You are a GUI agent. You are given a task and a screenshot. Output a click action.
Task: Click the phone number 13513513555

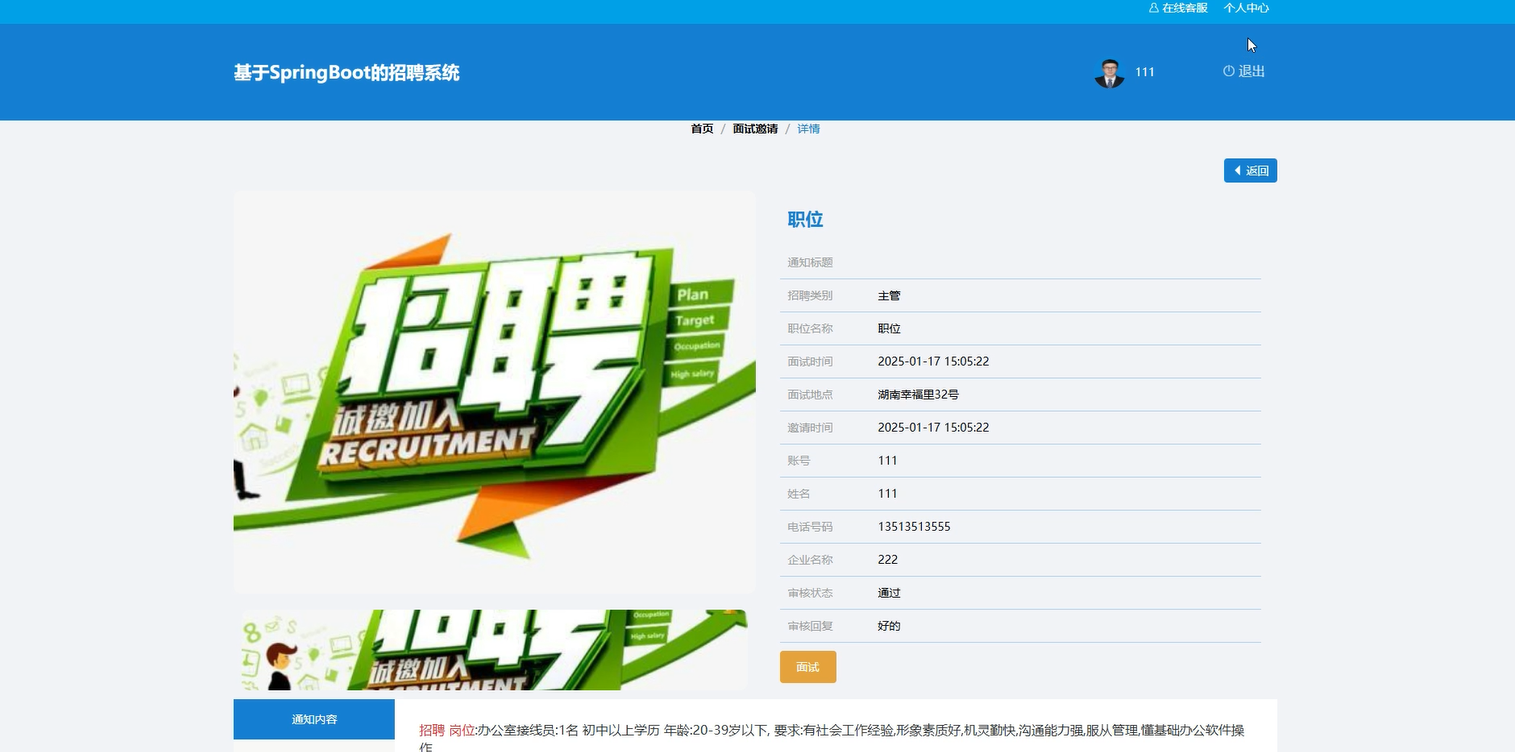point(913,526)
